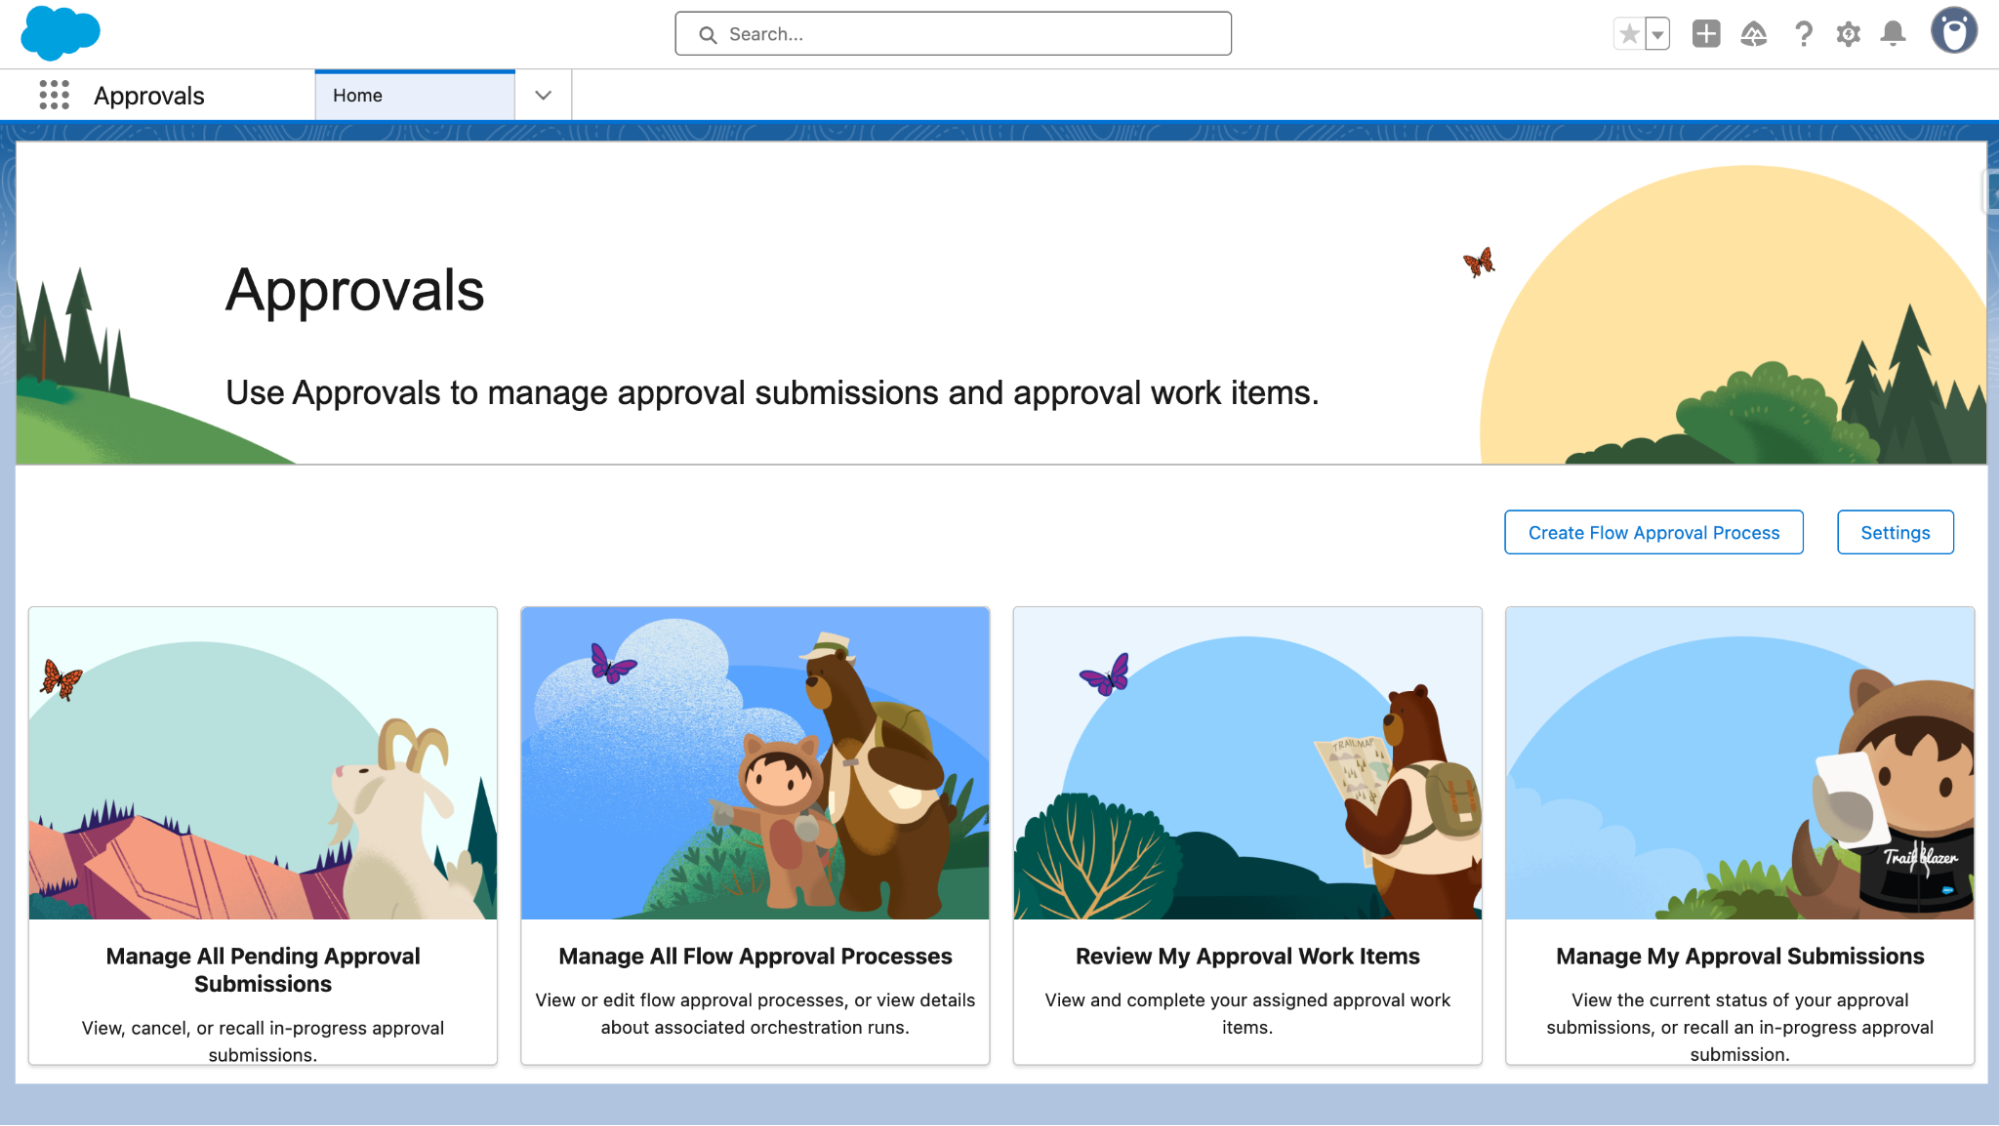Open Manage My Approval Submissions card image
Viewport: 1999px width, 1126px height.
1740,762
